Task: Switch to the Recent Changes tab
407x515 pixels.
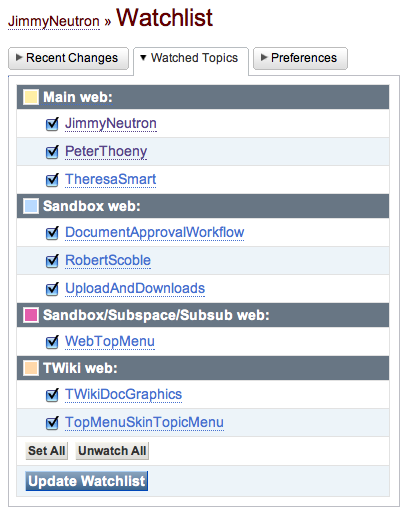Action: [68, 58]
